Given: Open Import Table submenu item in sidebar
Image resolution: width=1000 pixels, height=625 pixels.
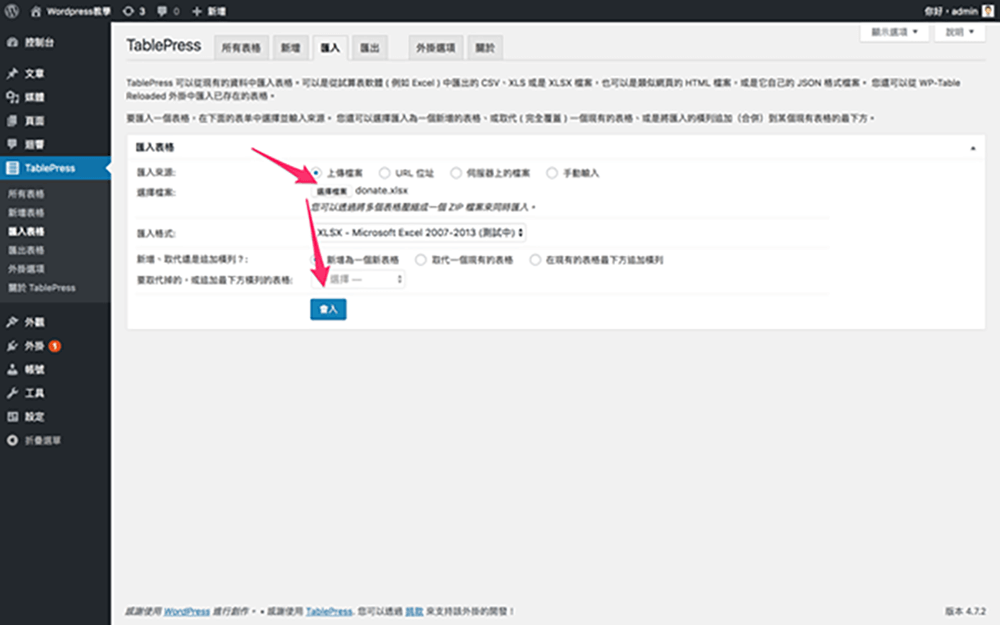Looking at the screenshot, I should point(26,232).
